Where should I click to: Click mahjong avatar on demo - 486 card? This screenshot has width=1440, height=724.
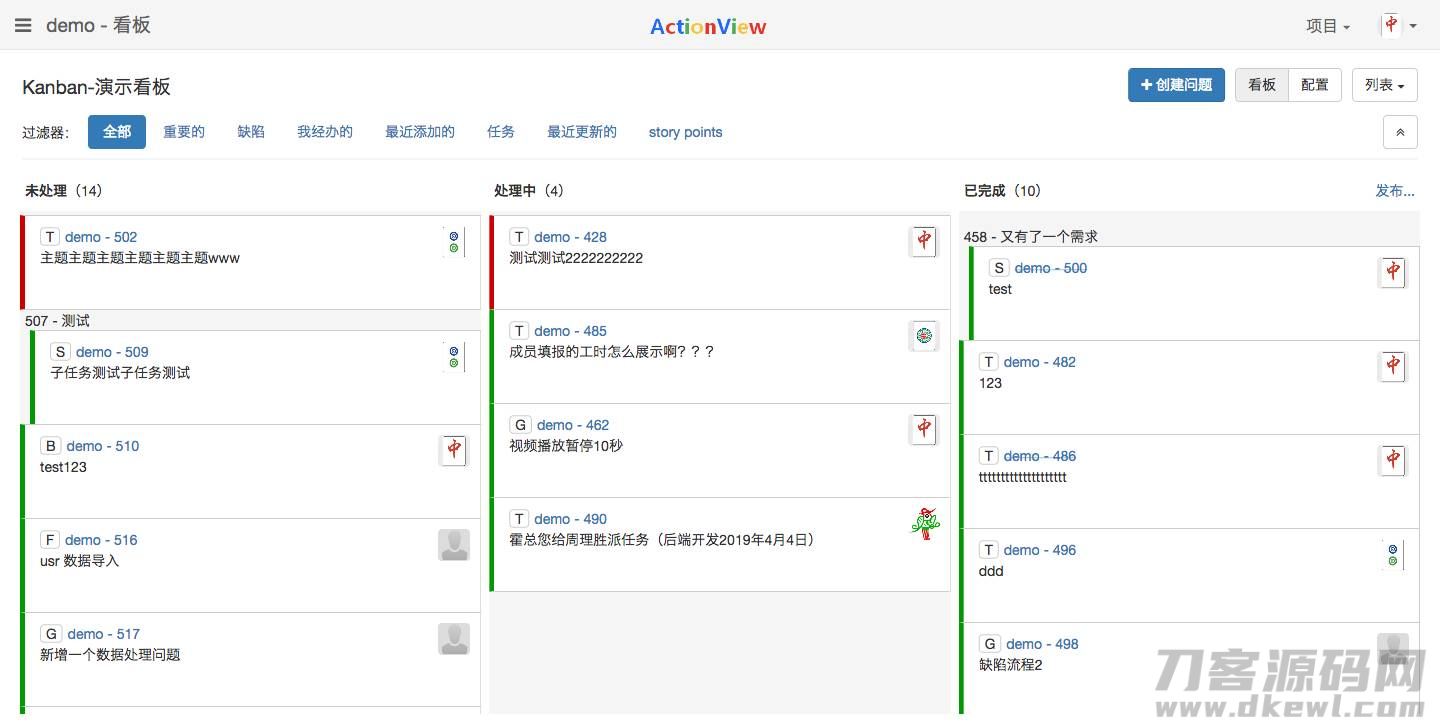pyautogui.click(x=1393, y=461)
